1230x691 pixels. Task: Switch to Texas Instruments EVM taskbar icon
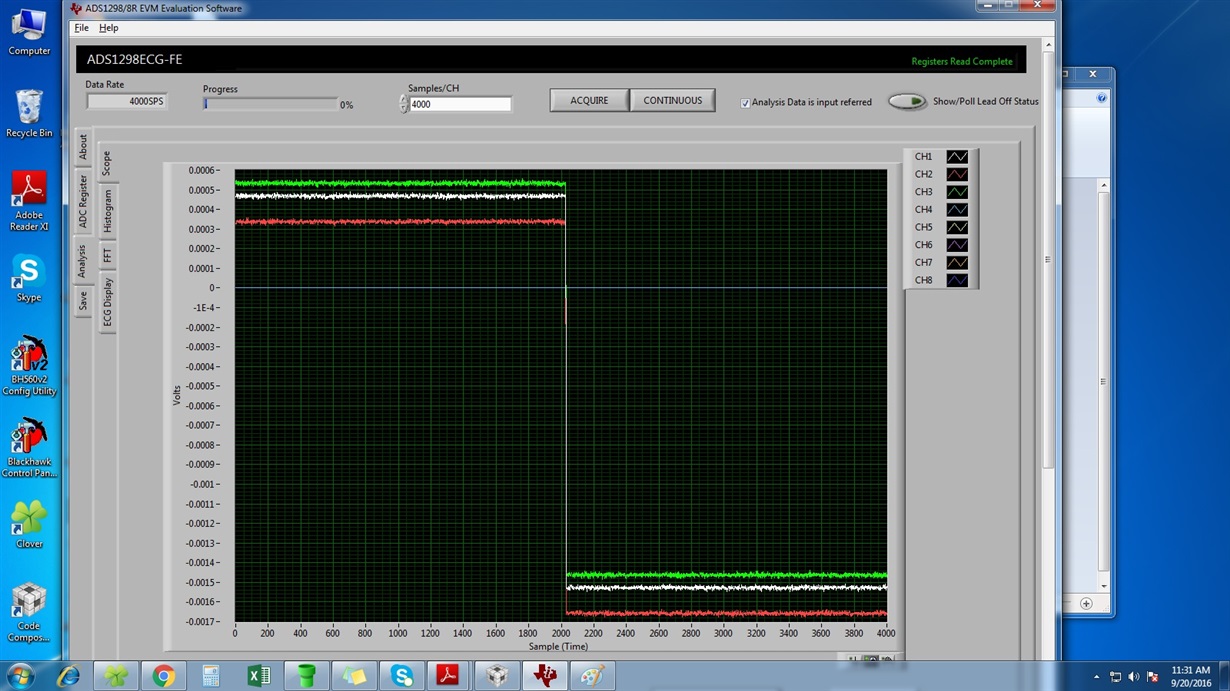coord(545,677)
